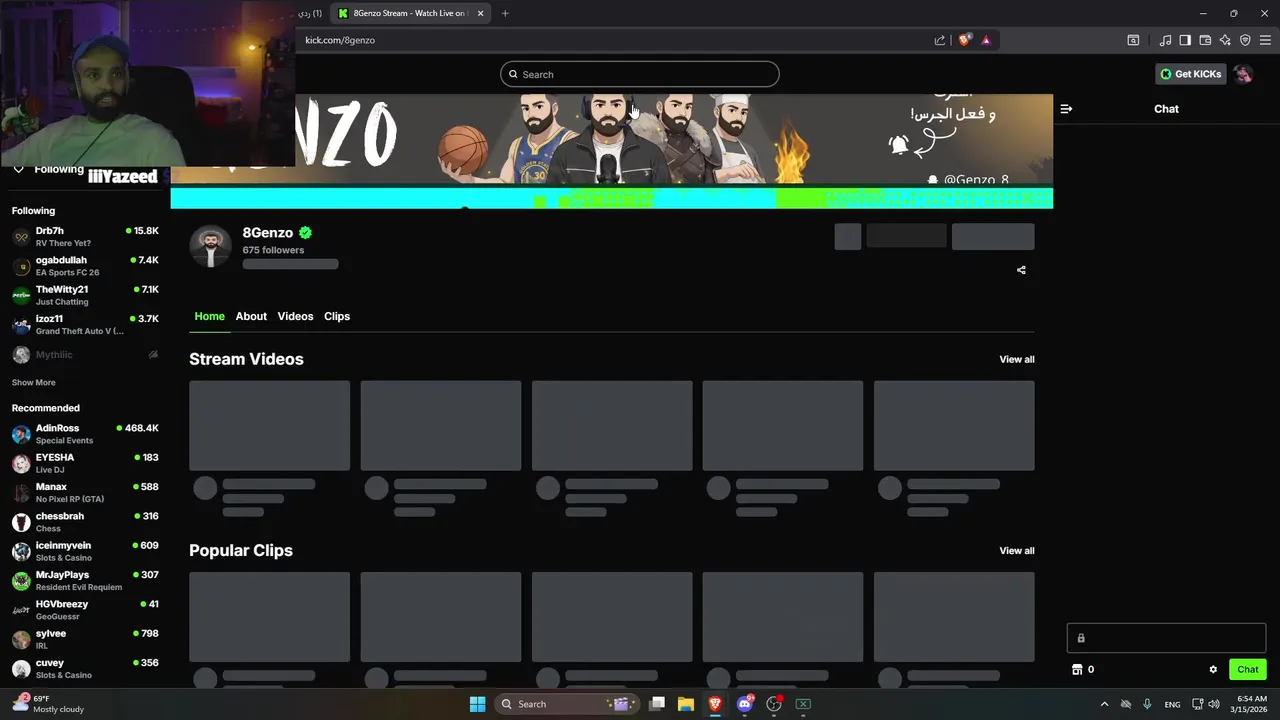Open the Xbox Game Bar taskbar icon
This screenshot has height=720, width=1280.
click(x=803, y=704)
